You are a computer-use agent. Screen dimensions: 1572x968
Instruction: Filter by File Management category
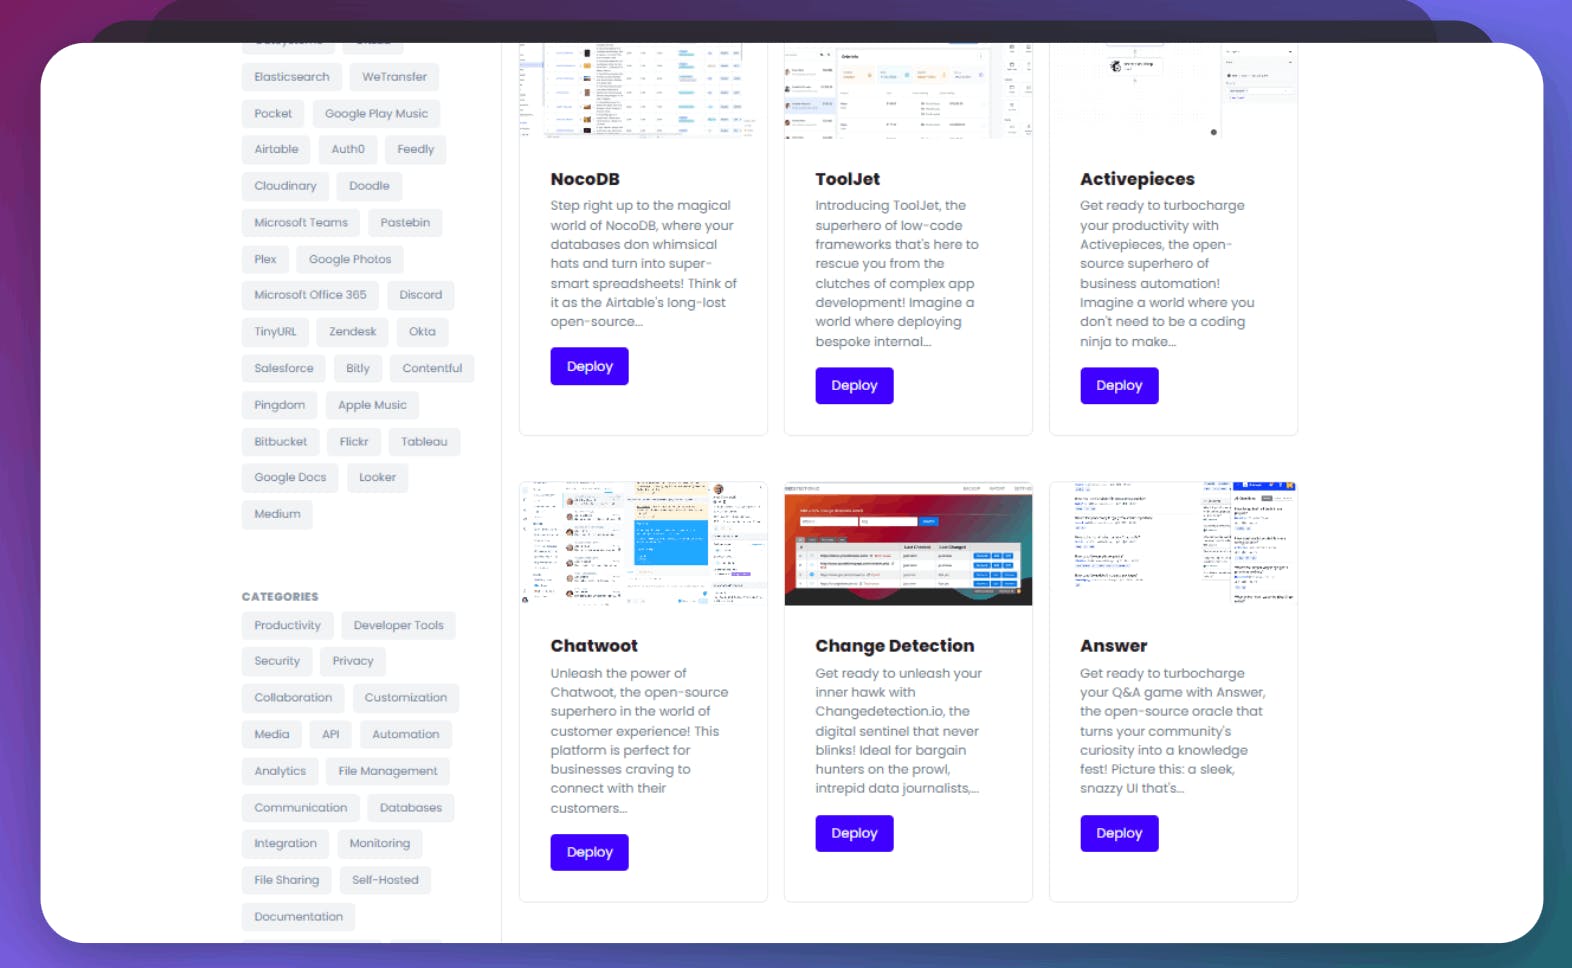(x=388, y=772)
